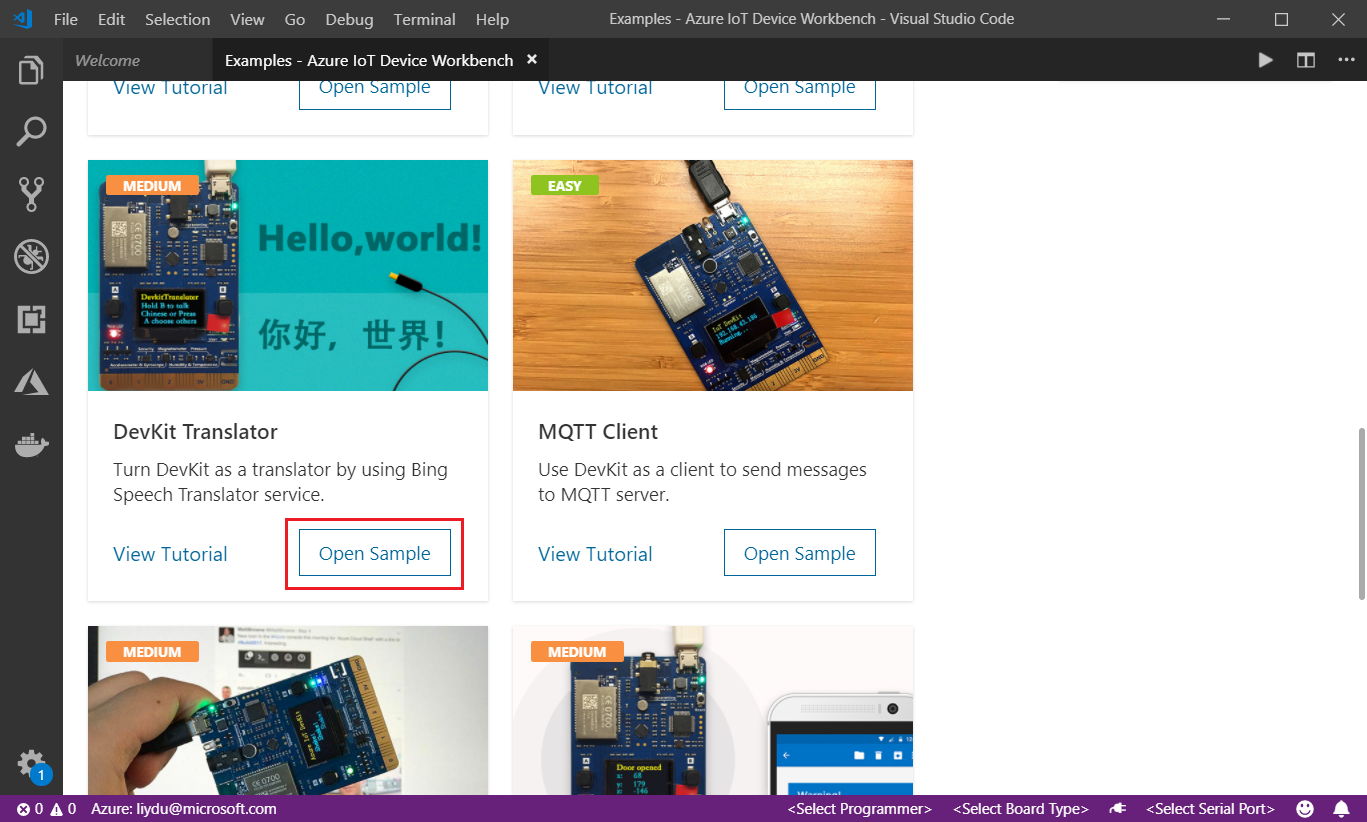Open the View menu
The image size is (1367, 822).
click(x=247, y=19)
